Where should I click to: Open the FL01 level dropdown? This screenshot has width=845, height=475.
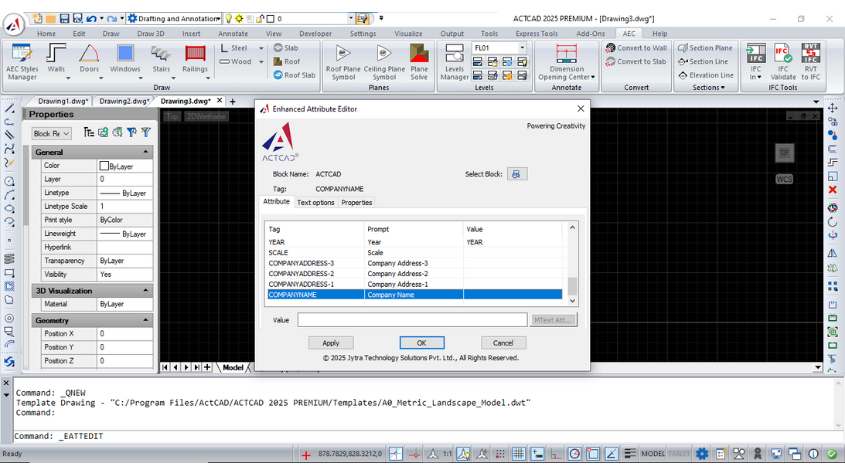(x=522, y=48)
